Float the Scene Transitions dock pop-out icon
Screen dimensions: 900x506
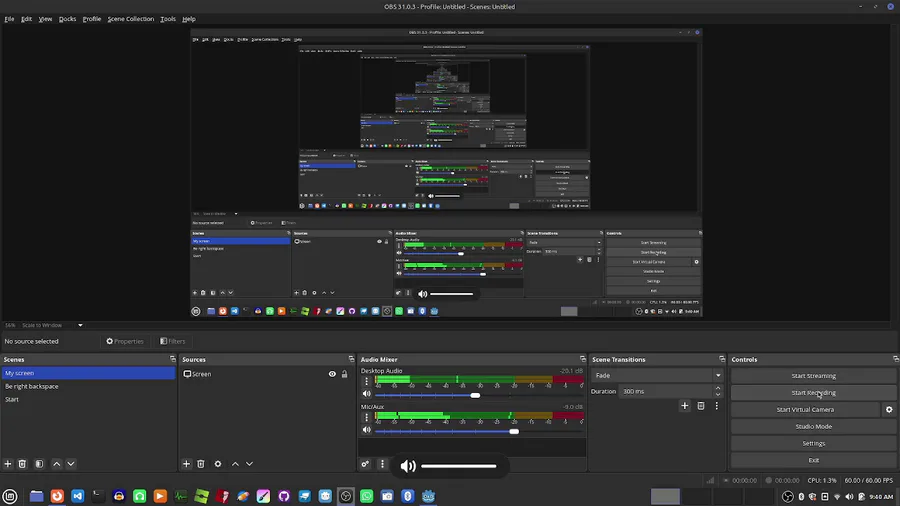click(722, 359)
